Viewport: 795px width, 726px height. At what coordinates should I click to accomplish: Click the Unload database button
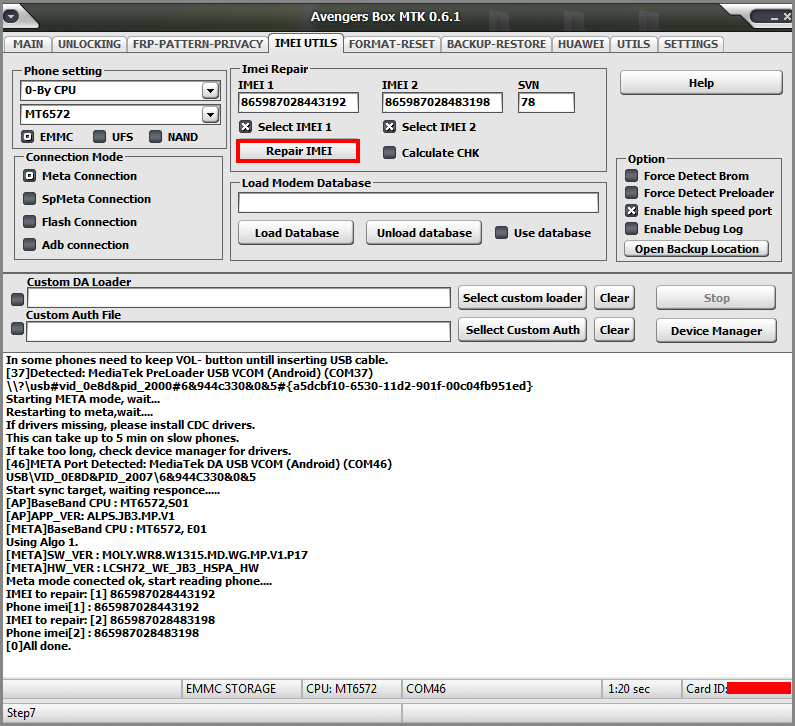pyautogui.click(x=424, y=233)
